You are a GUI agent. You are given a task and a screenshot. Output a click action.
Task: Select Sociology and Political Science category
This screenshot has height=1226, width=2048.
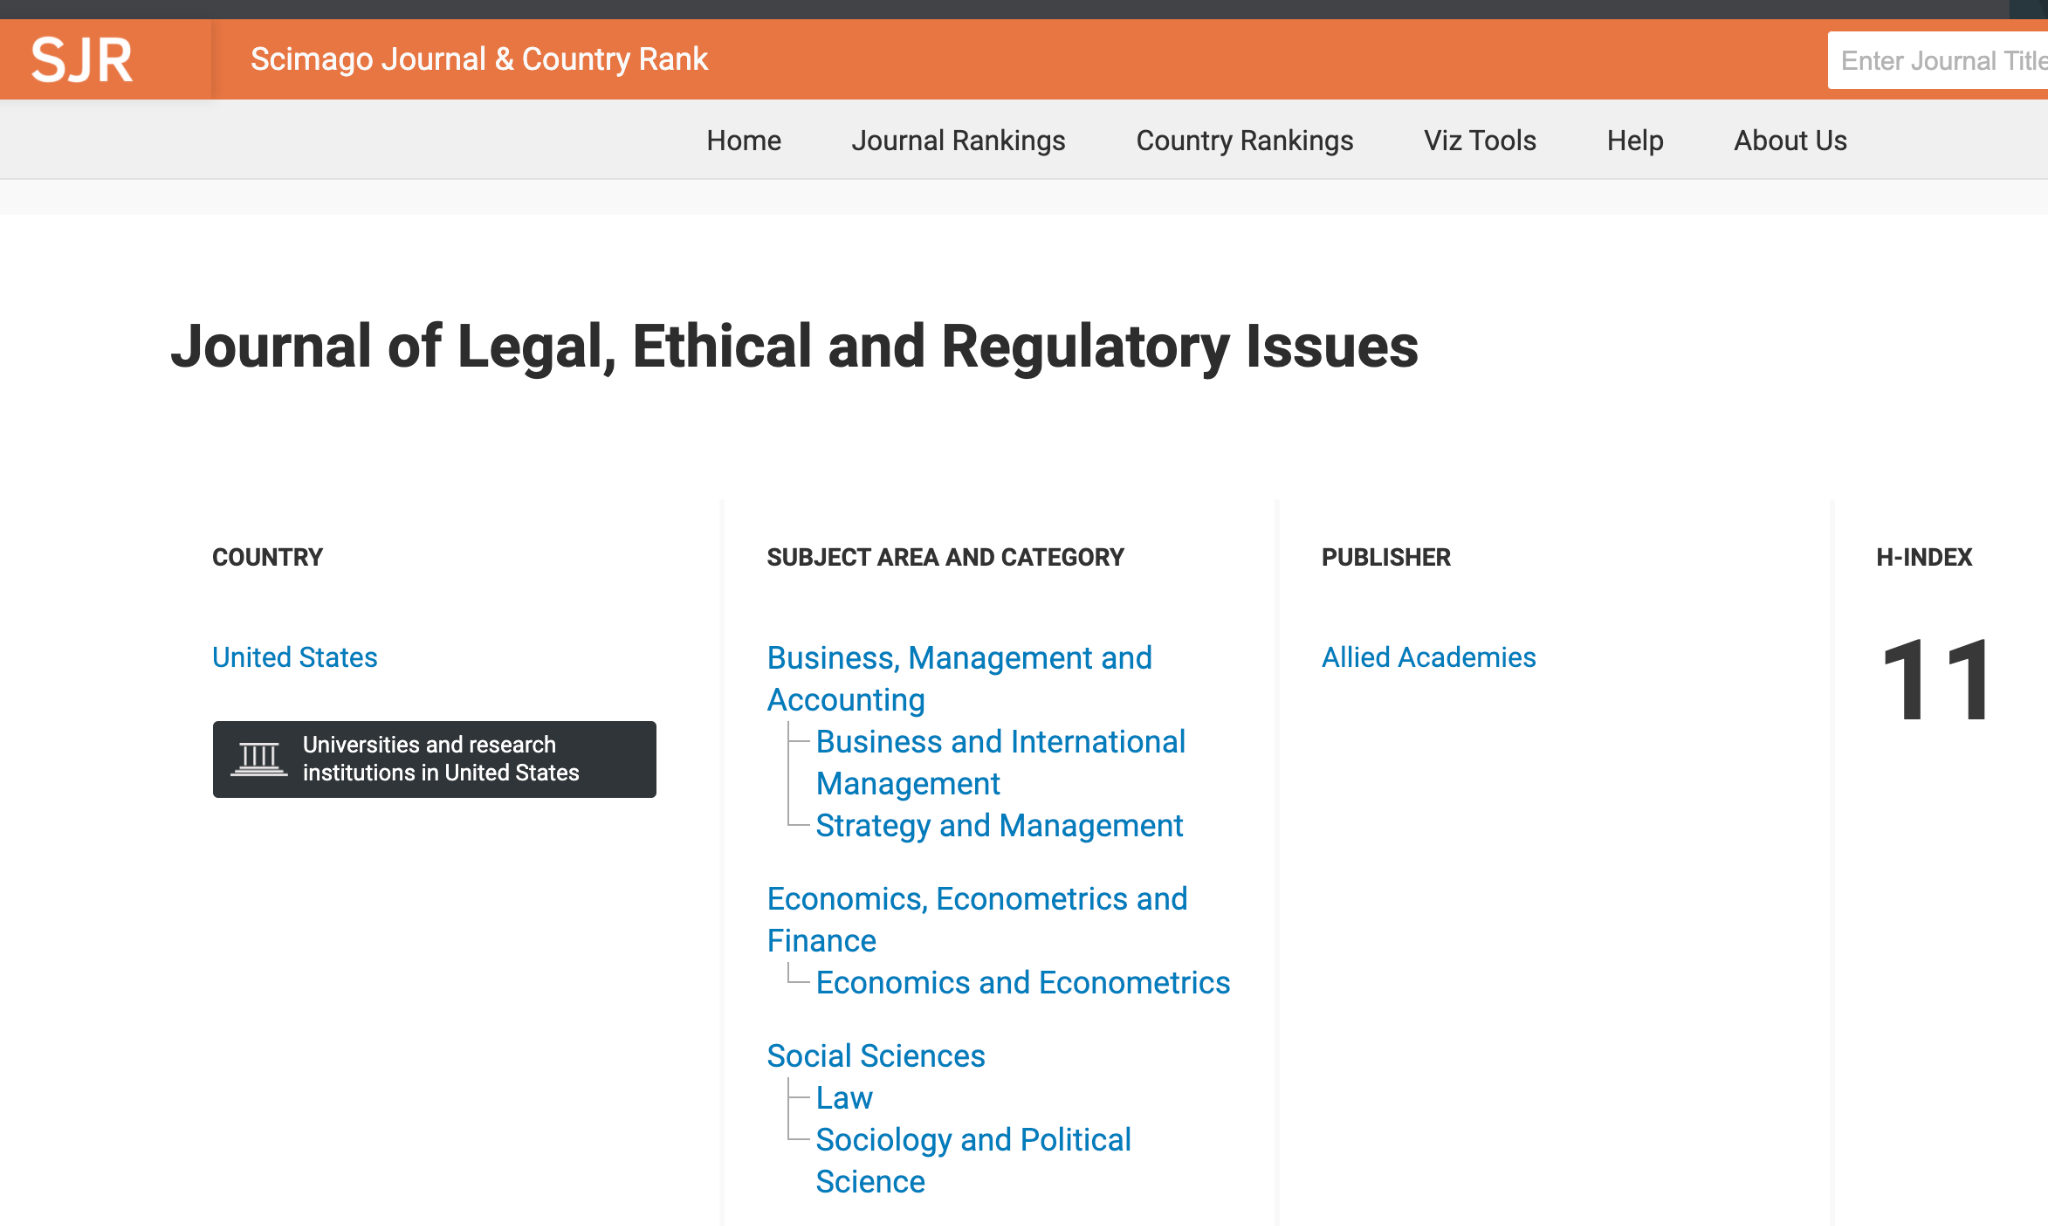[973, 1160]
